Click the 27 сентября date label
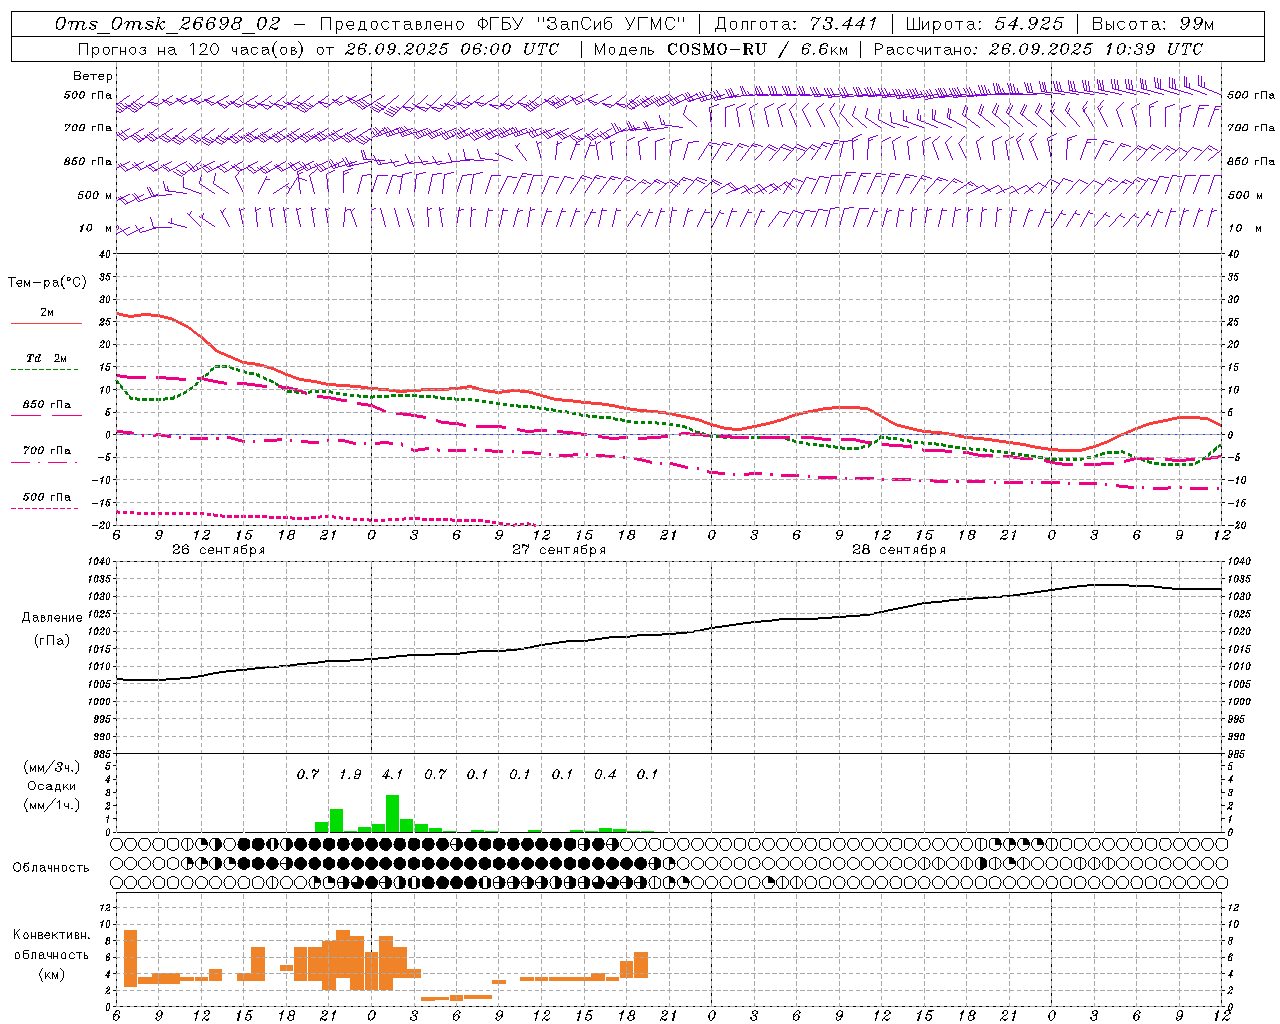 (x=559, y=550)
